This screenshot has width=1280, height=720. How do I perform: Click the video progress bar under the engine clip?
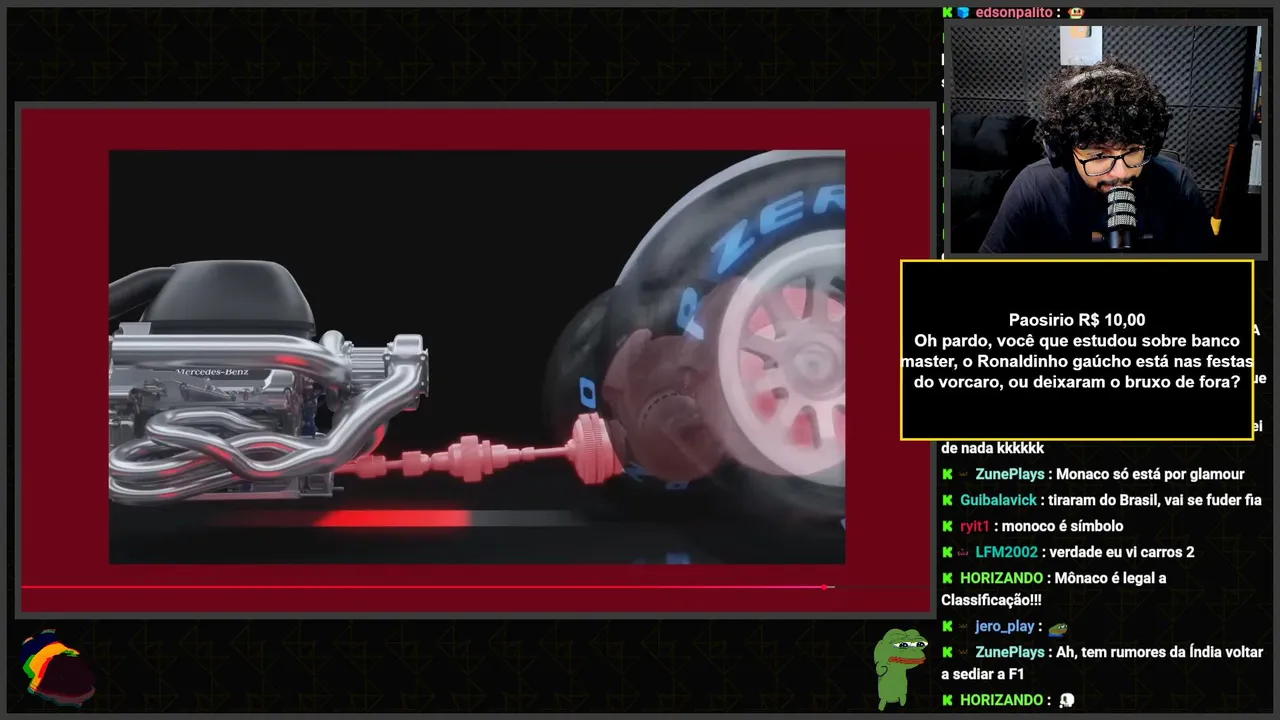[x=476, y=587]
